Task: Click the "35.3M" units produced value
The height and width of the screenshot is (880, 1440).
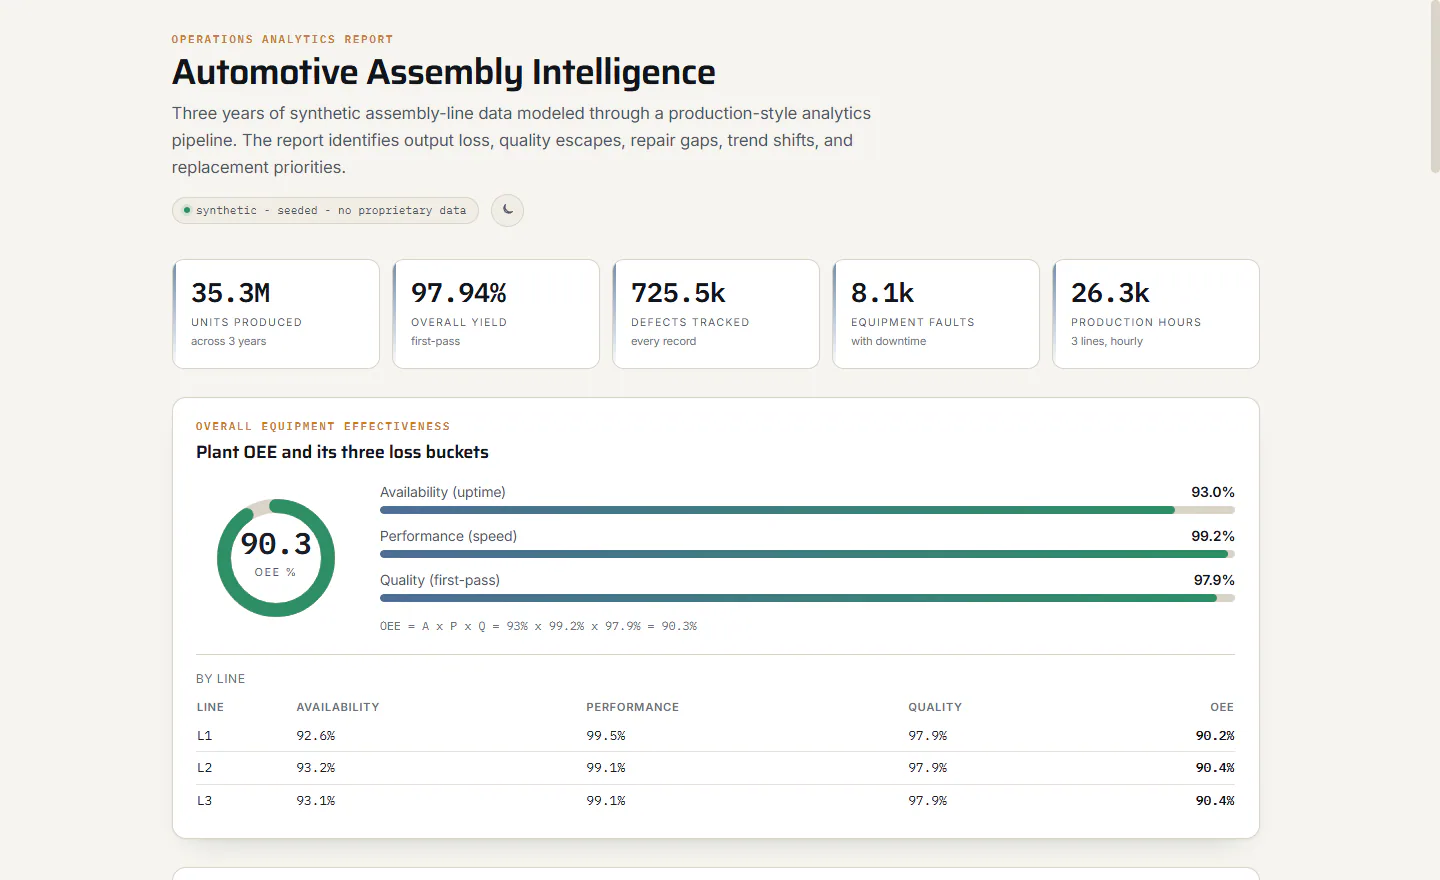Action: click(x=231, y=293)
